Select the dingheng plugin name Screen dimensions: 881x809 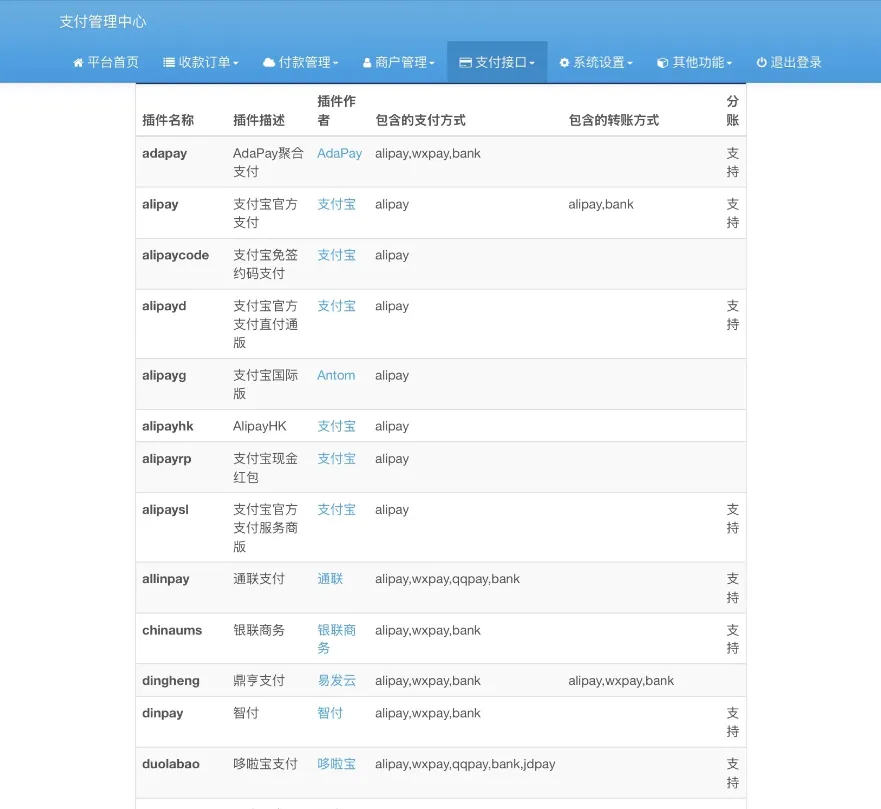(x=171, y=680)
